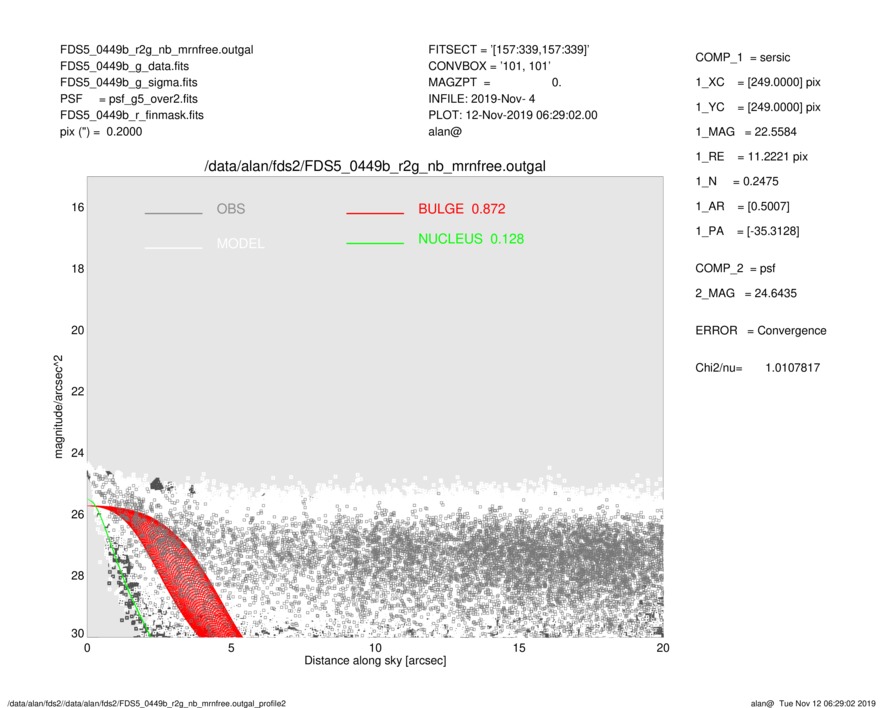Click the PSF = psf_g5_over2.fits entry
Image resolution: width=885 pixels, height=708 pixels.
point(129,99)
